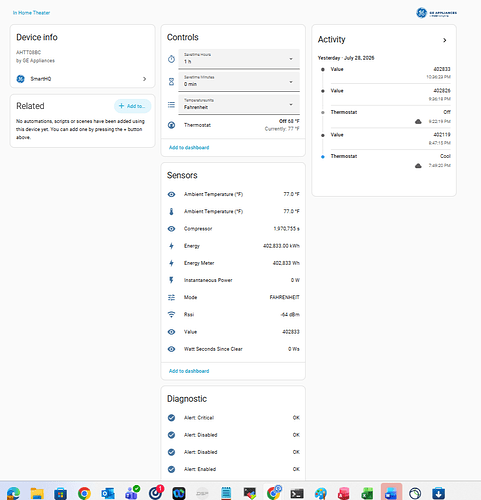Image resolution: width=481 pixels, height=500 pixels.
Task: Click the thermometer icon for Ambient Temperature
Action: (171, 211)
